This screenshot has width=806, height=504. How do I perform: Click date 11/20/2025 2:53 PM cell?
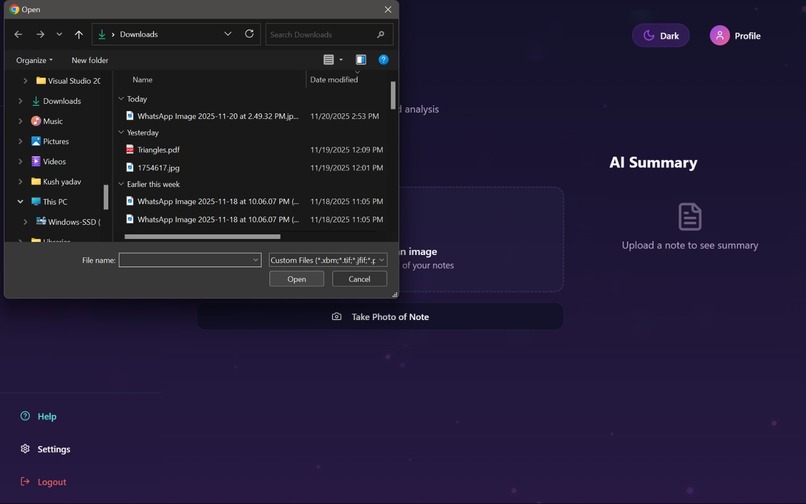pyautogui.click(x=344, y=116)
